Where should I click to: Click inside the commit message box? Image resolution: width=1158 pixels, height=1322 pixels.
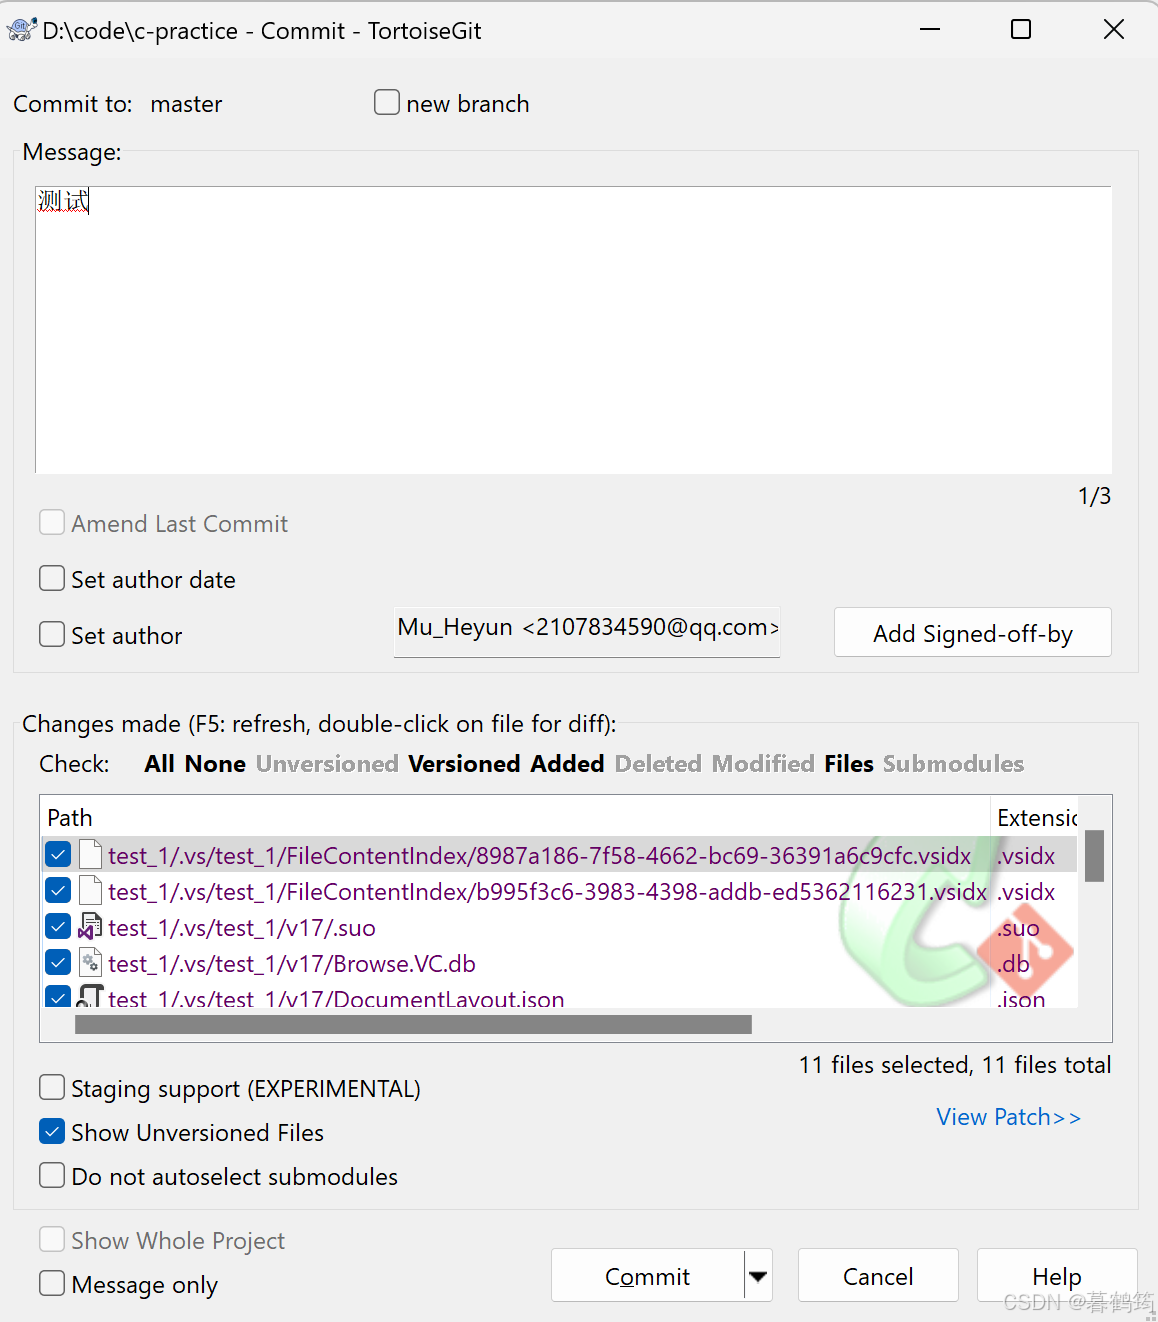click(x=573, y=329)
